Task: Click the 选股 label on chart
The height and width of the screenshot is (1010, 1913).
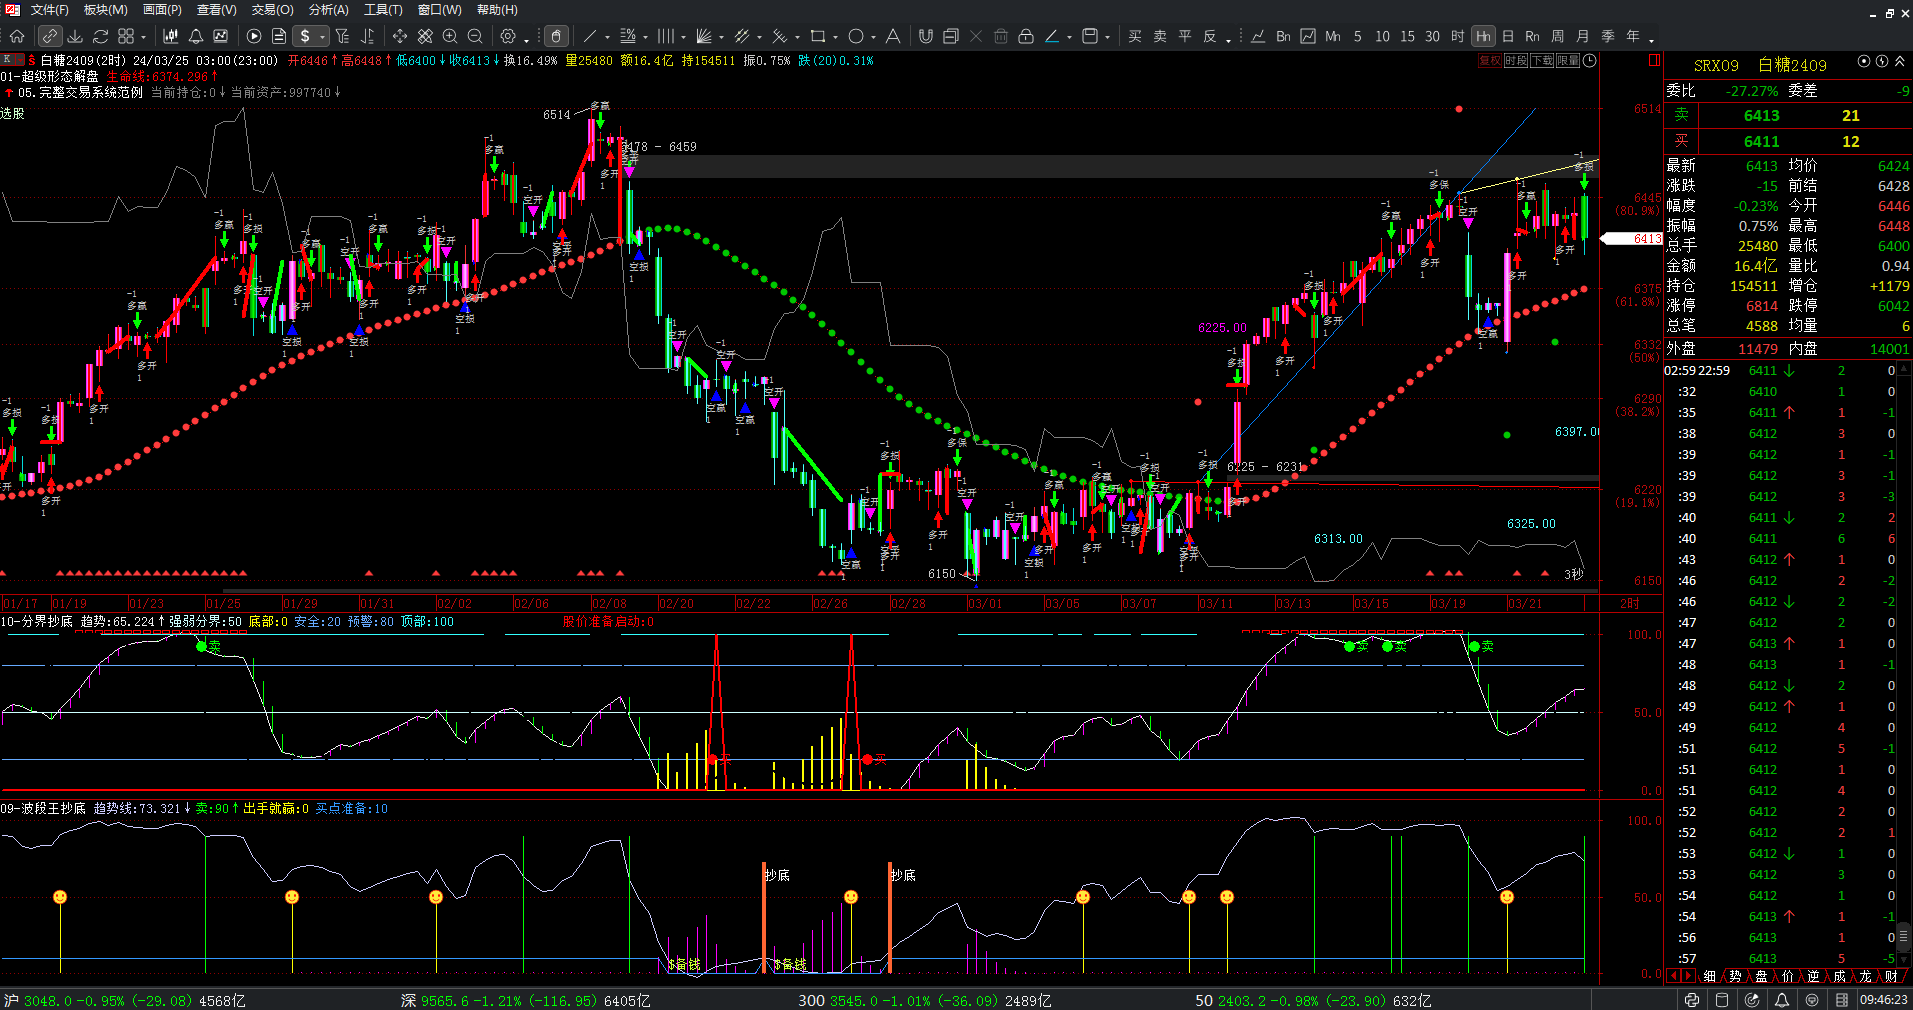Action: pos(13,113)
